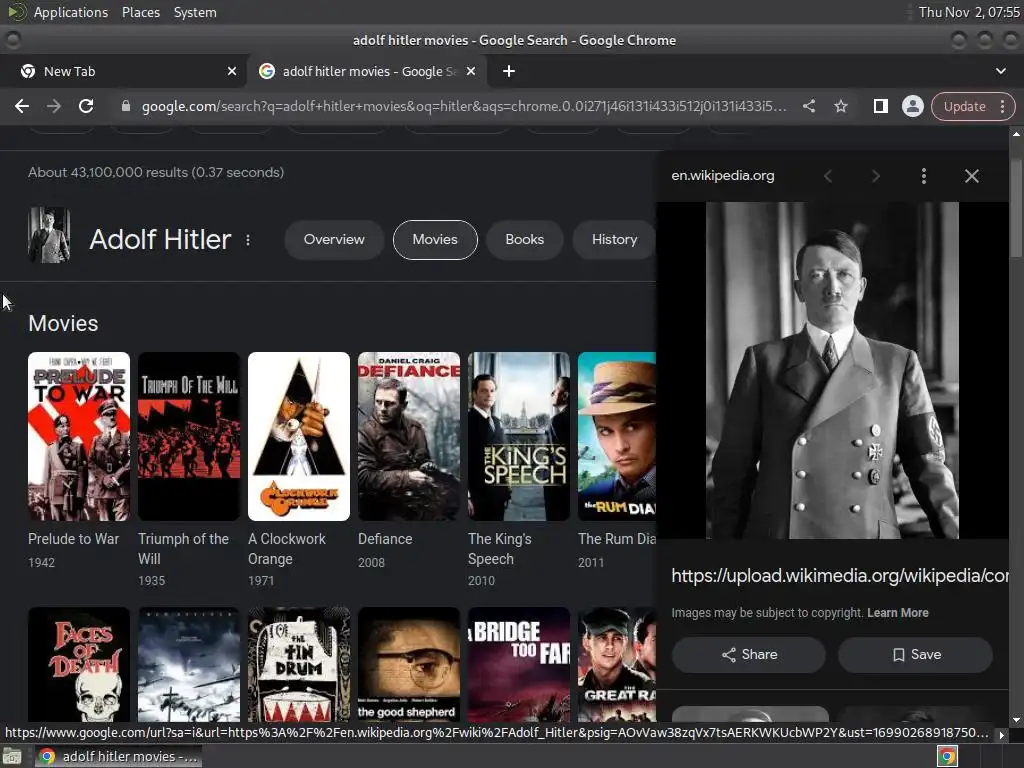
Task: Open the more options next to Adolf Hitler
Action: pyautogui.click(x=248, y=240)
